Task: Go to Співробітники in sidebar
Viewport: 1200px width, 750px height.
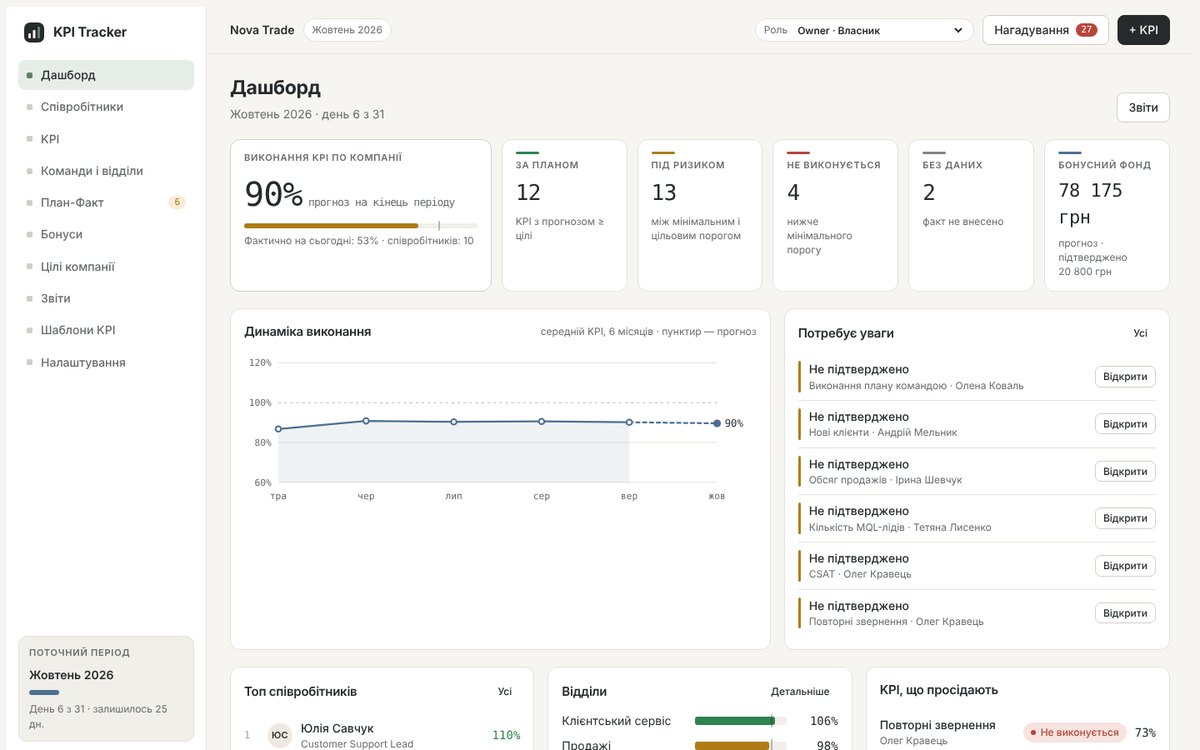Action: pyautogui.click(x=106, y=107)
